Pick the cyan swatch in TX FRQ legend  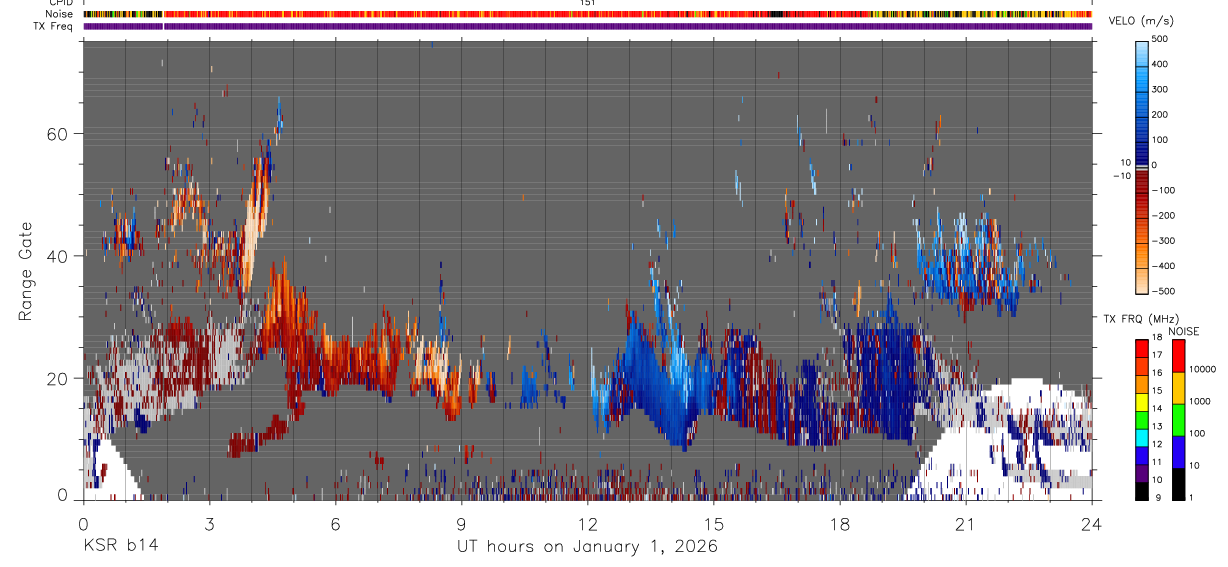pos(1143,436)
